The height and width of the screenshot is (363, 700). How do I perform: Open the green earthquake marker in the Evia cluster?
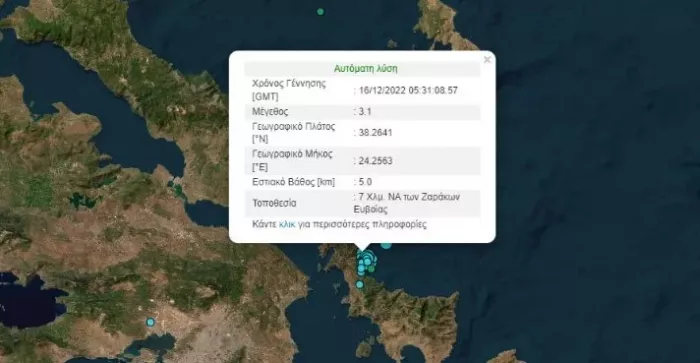point(371,269)
